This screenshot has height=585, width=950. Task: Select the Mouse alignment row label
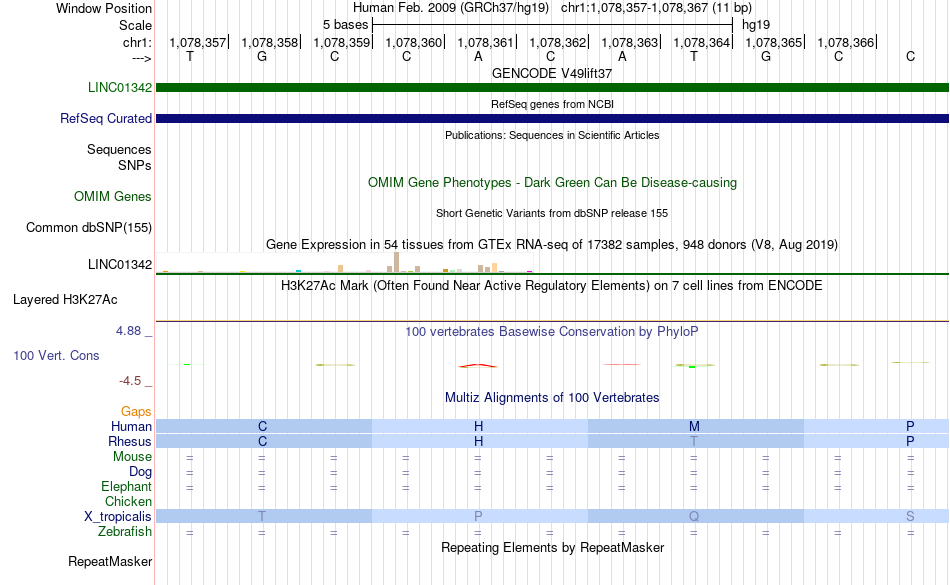coord(132,457)
